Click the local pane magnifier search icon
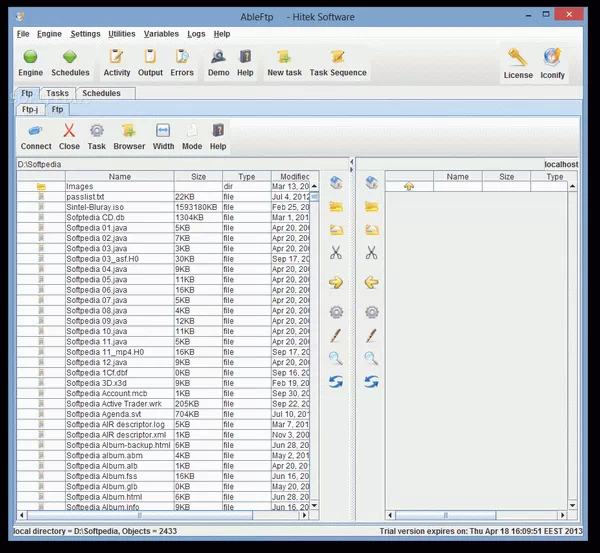The width and height of the screenshot is (600, 553). pos(336,359)
